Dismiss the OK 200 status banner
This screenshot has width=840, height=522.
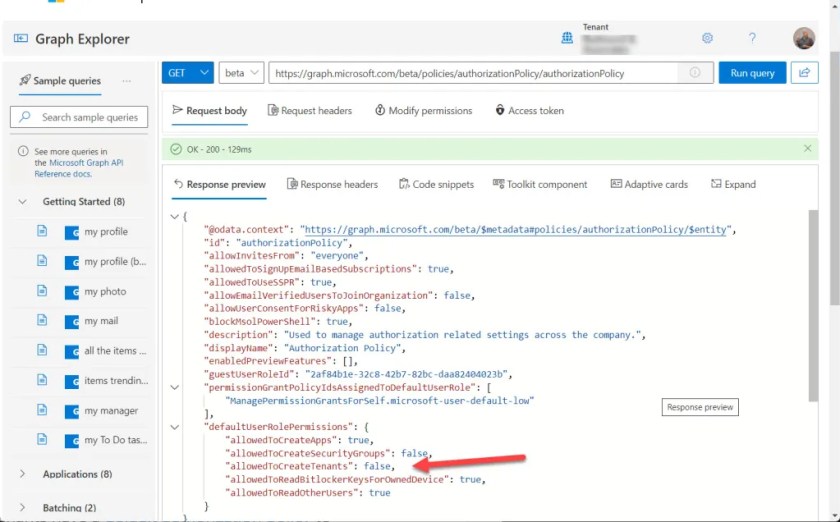point(807,148)
